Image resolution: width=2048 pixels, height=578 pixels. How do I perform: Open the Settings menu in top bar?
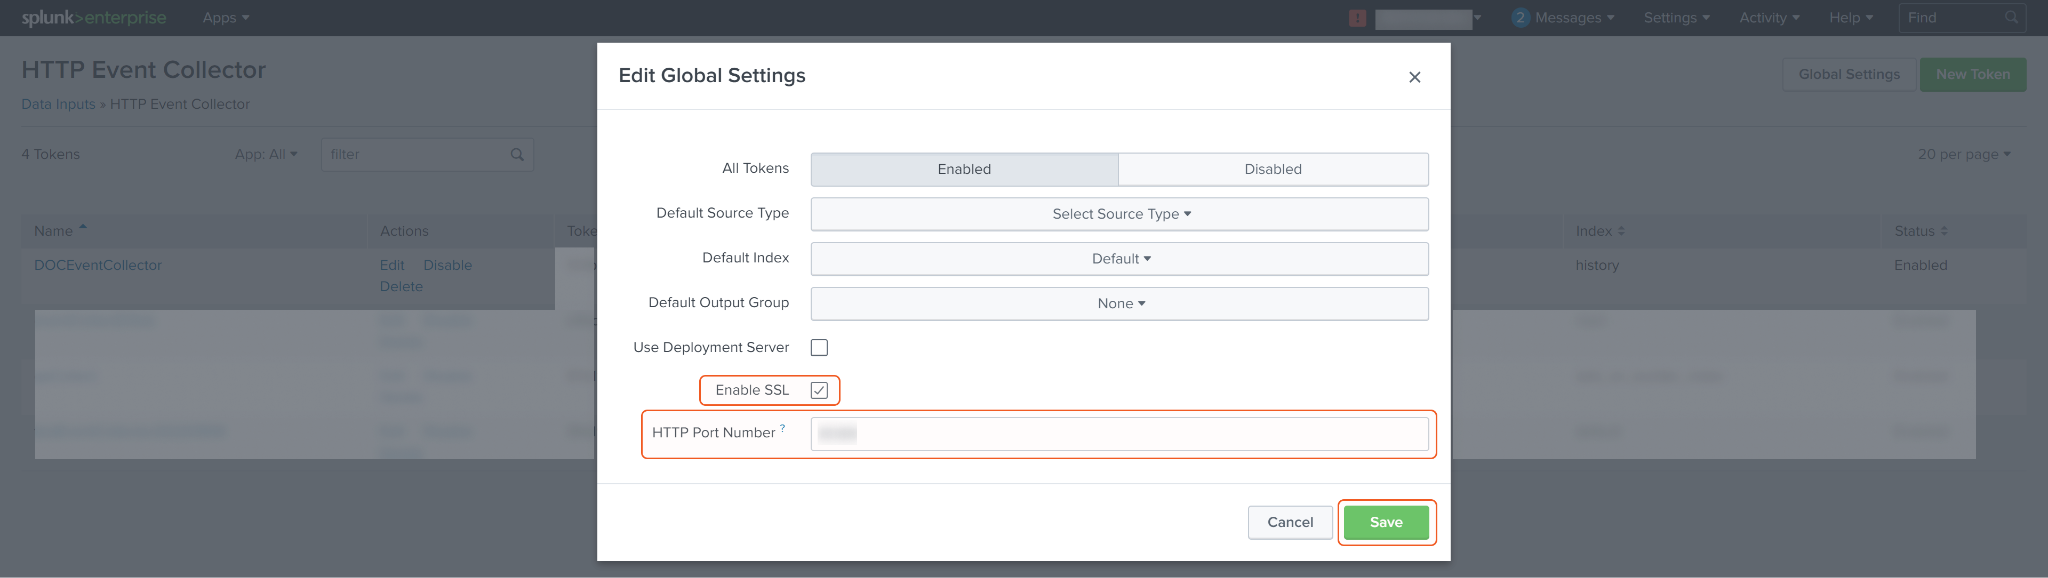point(1676,18)
